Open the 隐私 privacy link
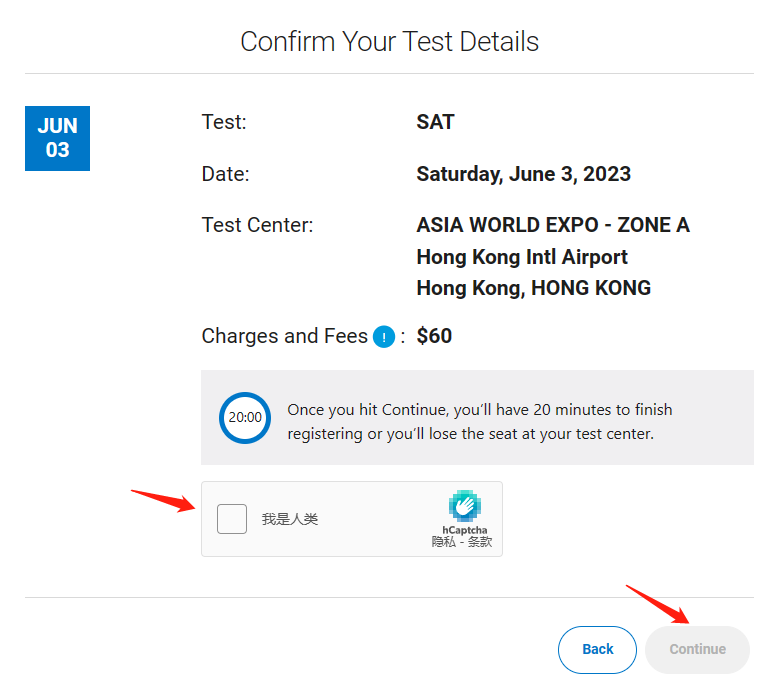Viewport: 781px width, 685px height. click(443, 542)
